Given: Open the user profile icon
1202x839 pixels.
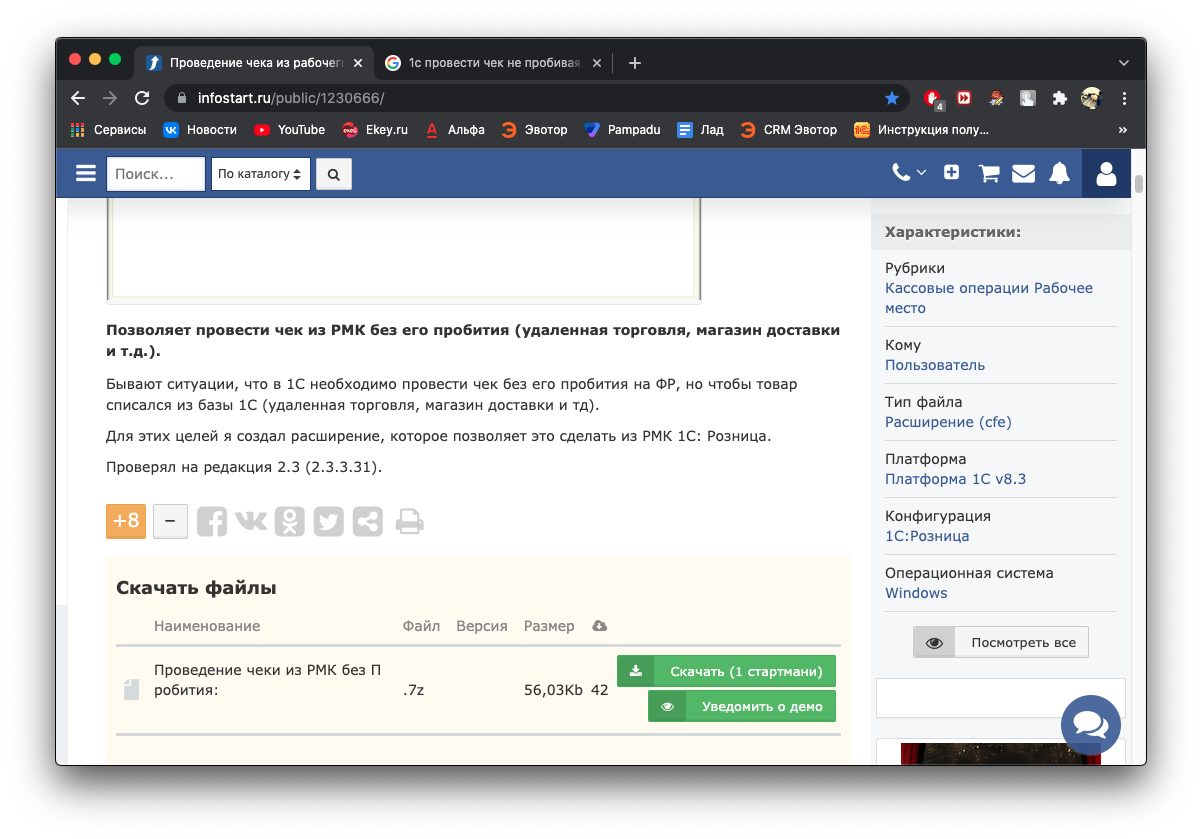Looking at the screenshot, I should click(1106, 173).
